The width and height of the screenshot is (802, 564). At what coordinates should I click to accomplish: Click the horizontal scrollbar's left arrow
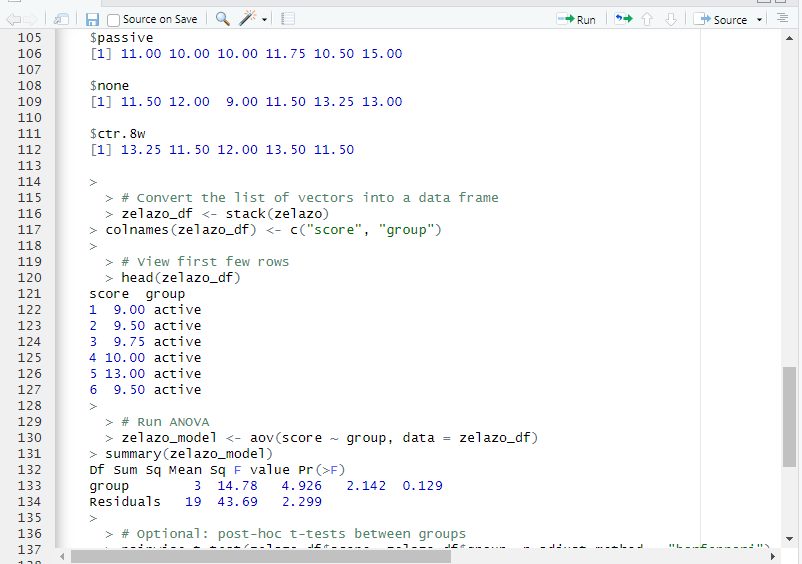62,556
